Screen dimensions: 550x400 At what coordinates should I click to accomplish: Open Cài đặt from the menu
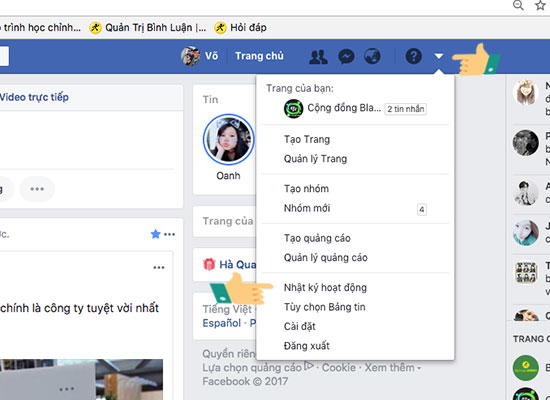(300, 326)
